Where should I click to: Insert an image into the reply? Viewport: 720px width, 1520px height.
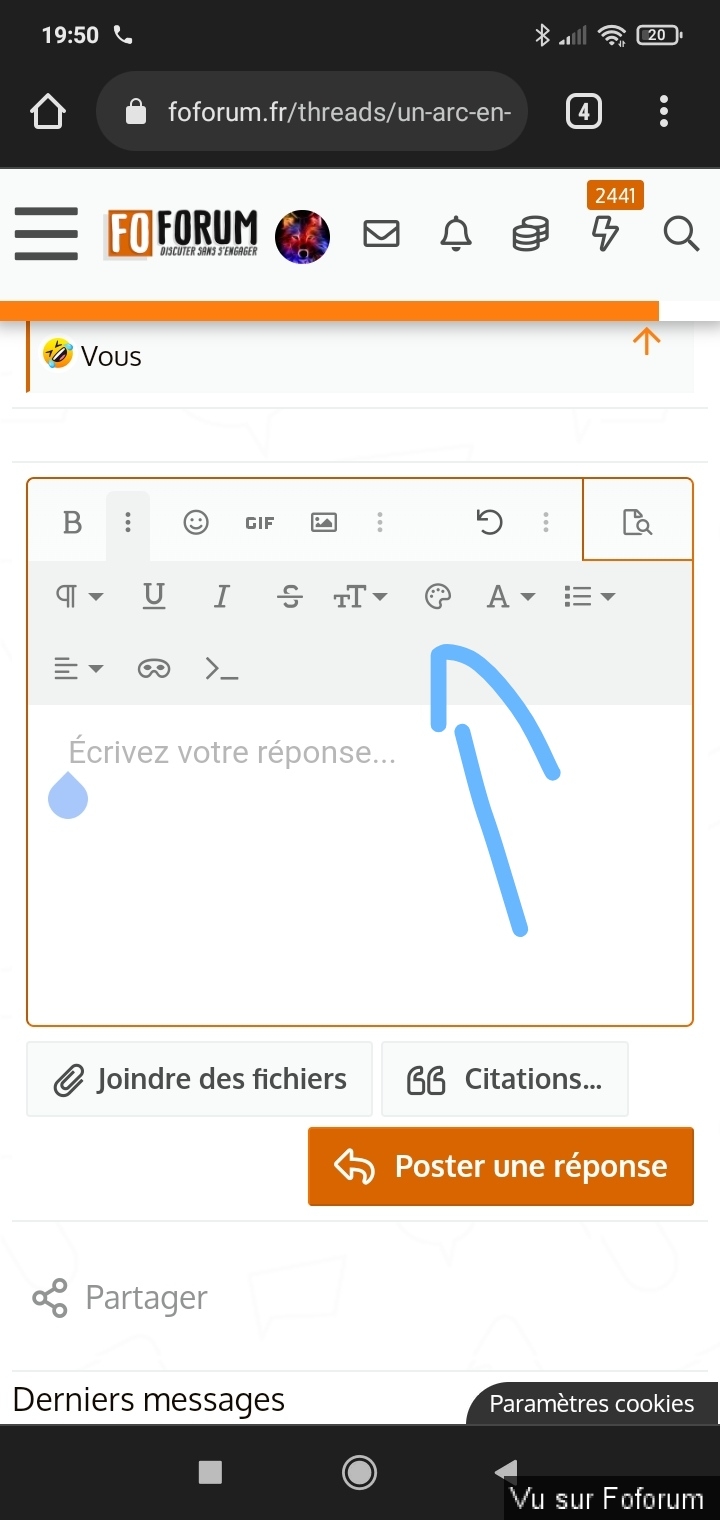[324, 522]
